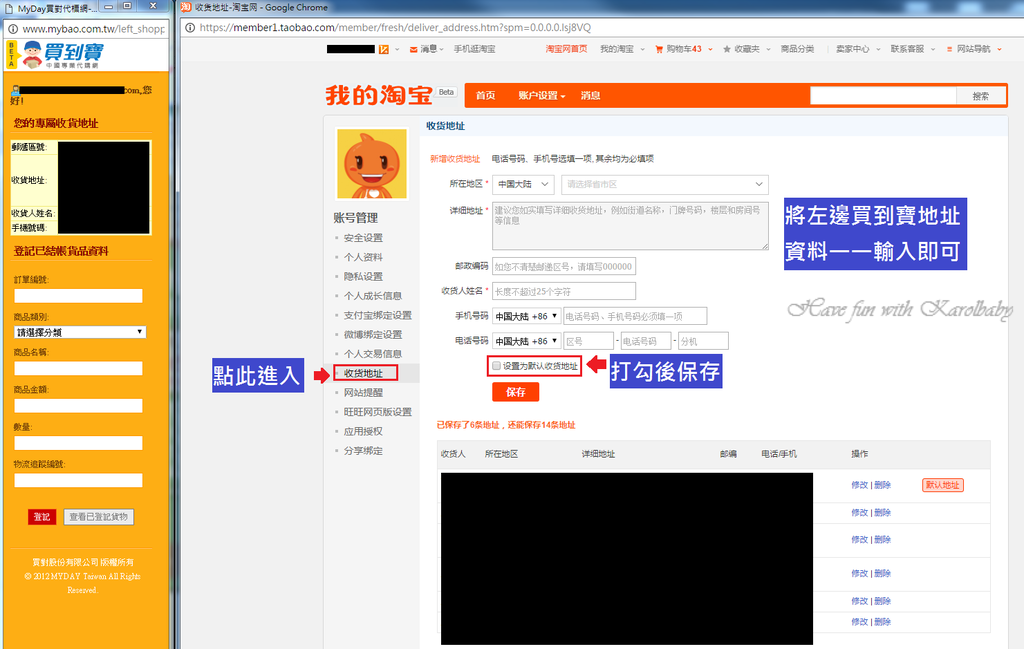Open 网站提醒 in the sidebar
This screenshot has width=1024, height=649.
click(x=363, y=392)
